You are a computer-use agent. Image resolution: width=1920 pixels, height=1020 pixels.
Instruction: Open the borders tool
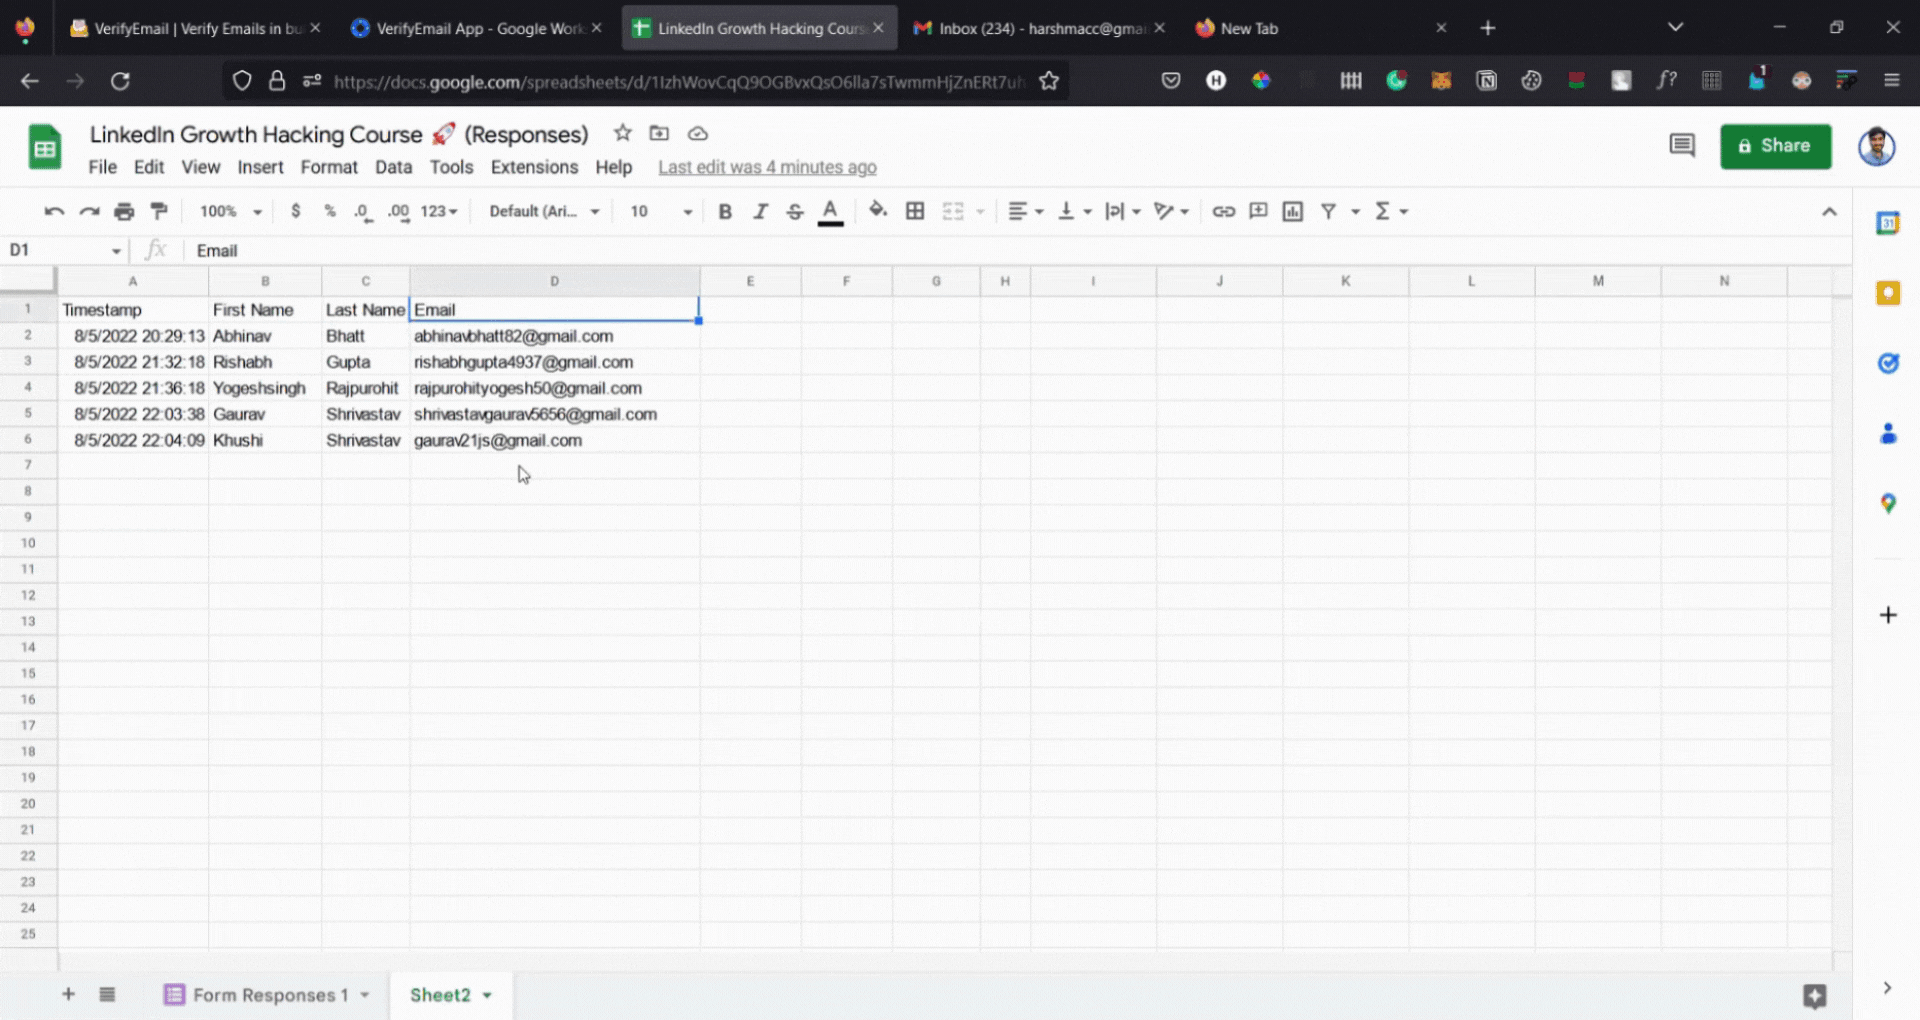(x=915, y=211)
